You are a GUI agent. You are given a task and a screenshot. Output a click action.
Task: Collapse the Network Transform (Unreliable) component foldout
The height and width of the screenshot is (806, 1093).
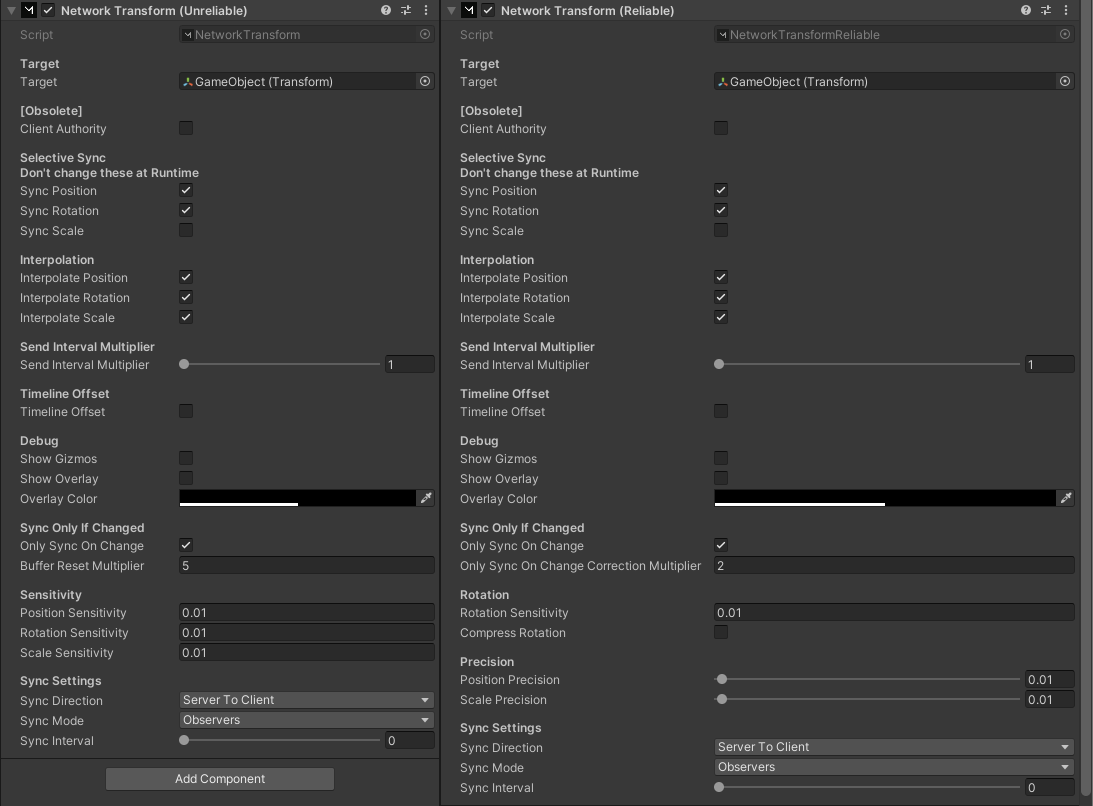[x=12, y=10]
